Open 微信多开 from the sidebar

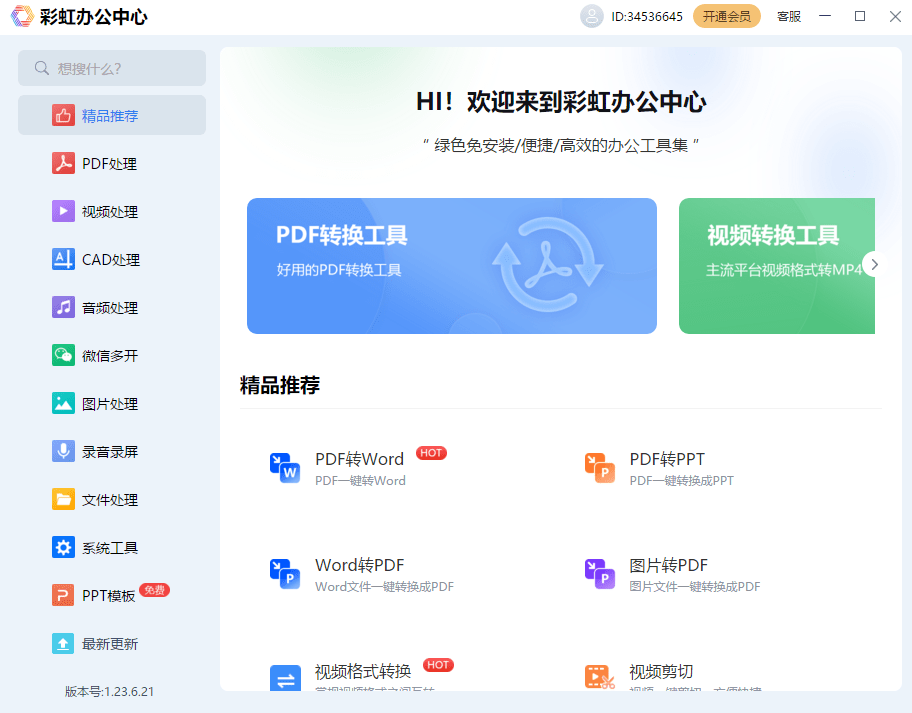110,355
